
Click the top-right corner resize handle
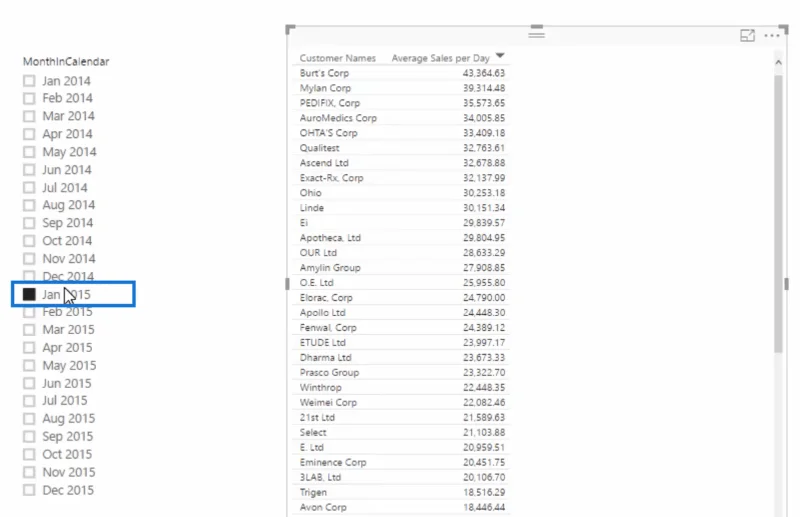pyautogui.click(x=784, y=29)
